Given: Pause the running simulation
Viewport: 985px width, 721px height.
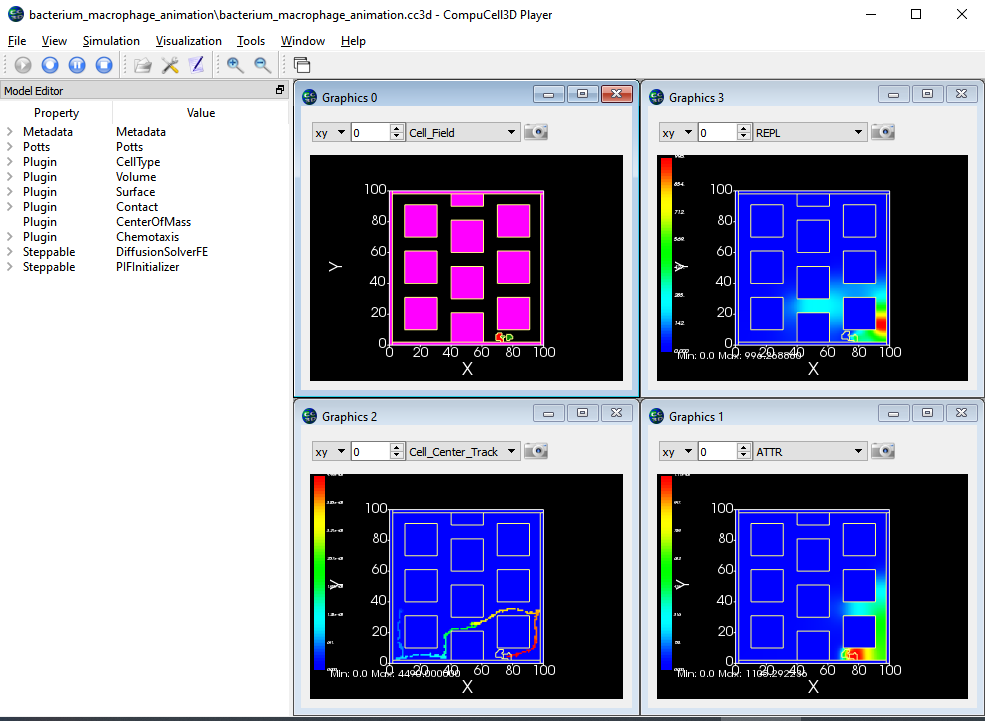Looking at the screenshot, I should 77,65.
